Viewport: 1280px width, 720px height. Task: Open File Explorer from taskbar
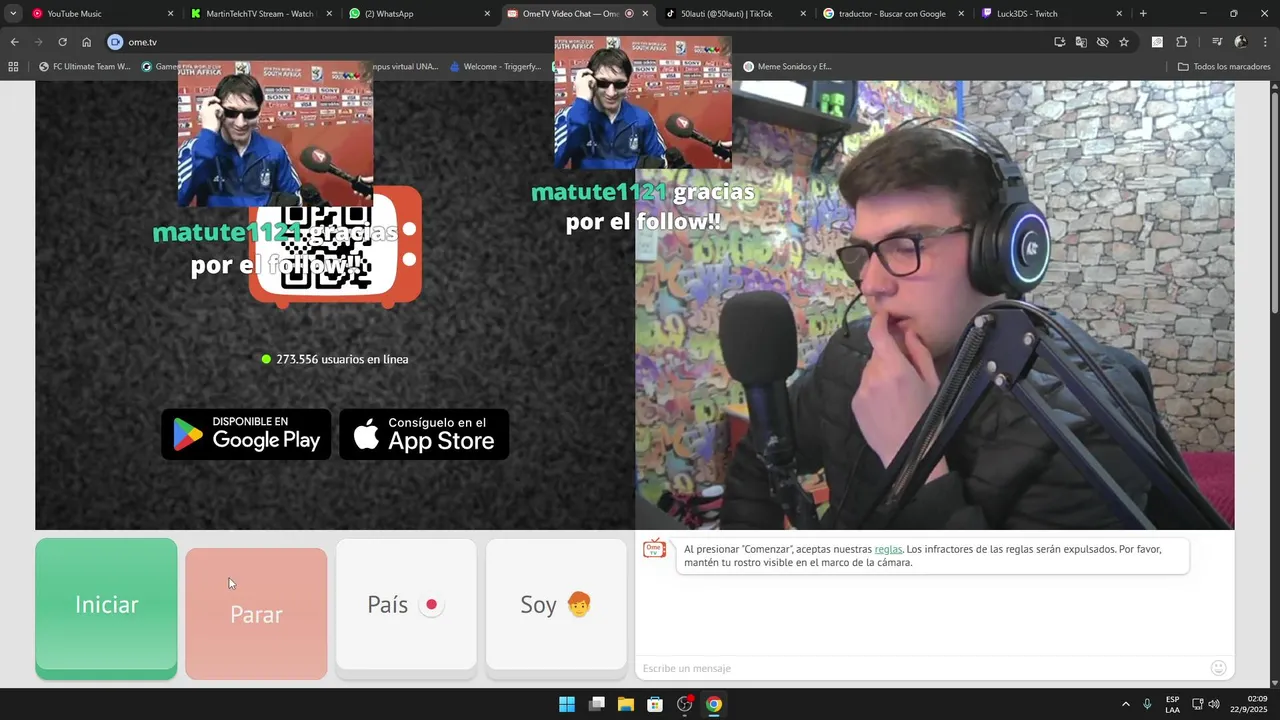pos(626,704)
